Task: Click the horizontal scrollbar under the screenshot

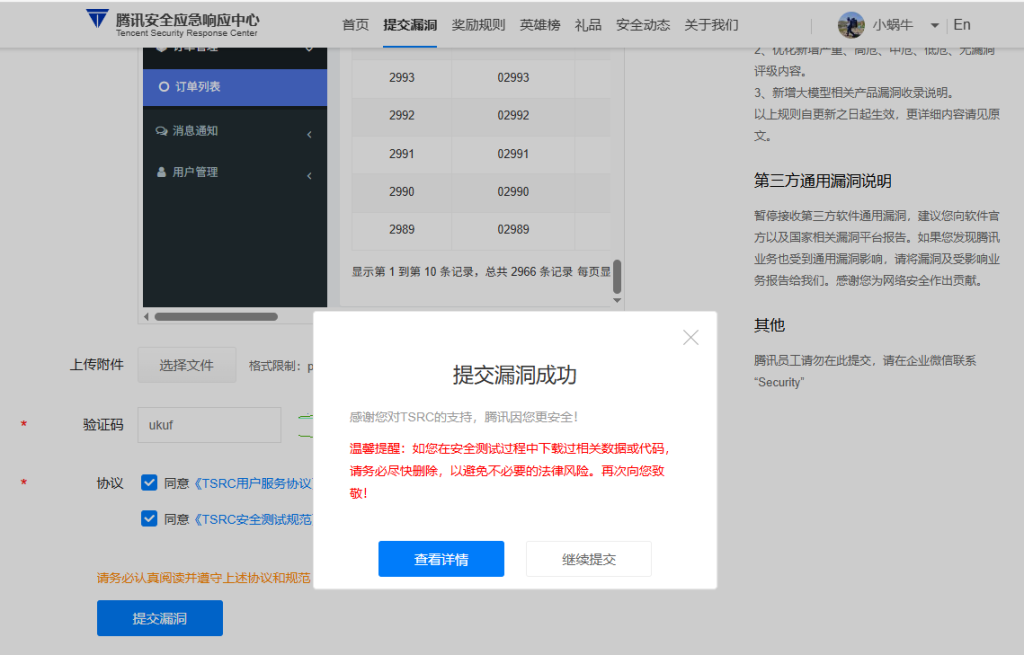Action: click(x=215, y=317)
